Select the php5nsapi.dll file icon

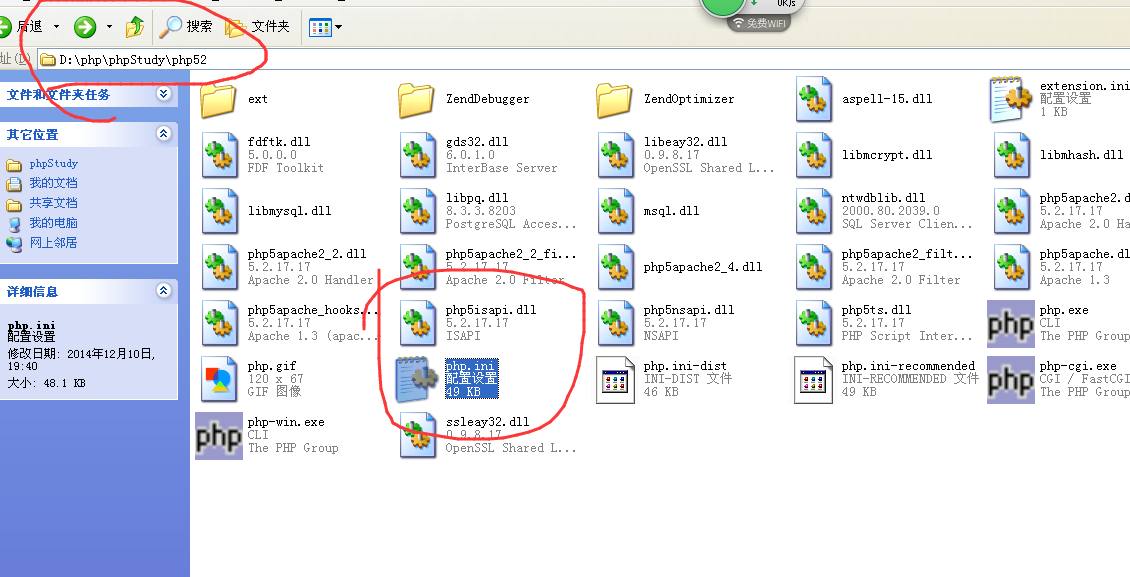616,323
